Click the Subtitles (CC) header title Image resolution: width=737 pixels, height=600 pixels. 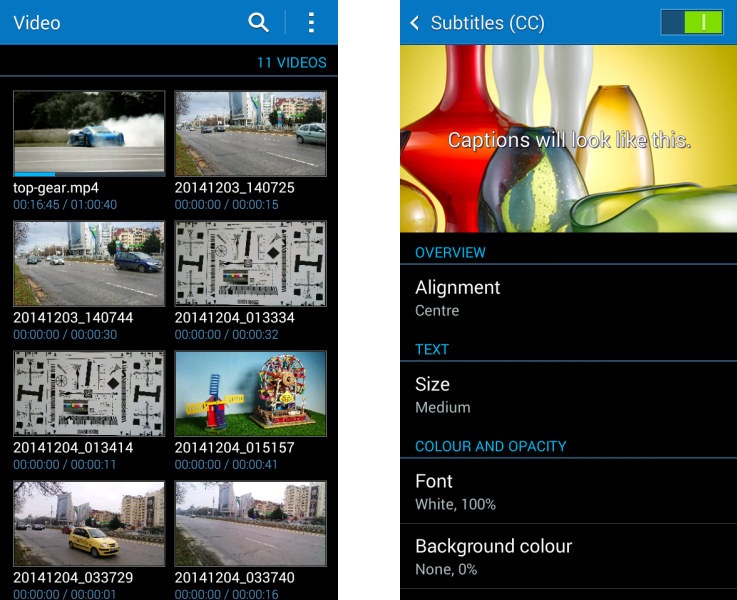(x=487, y=23)
